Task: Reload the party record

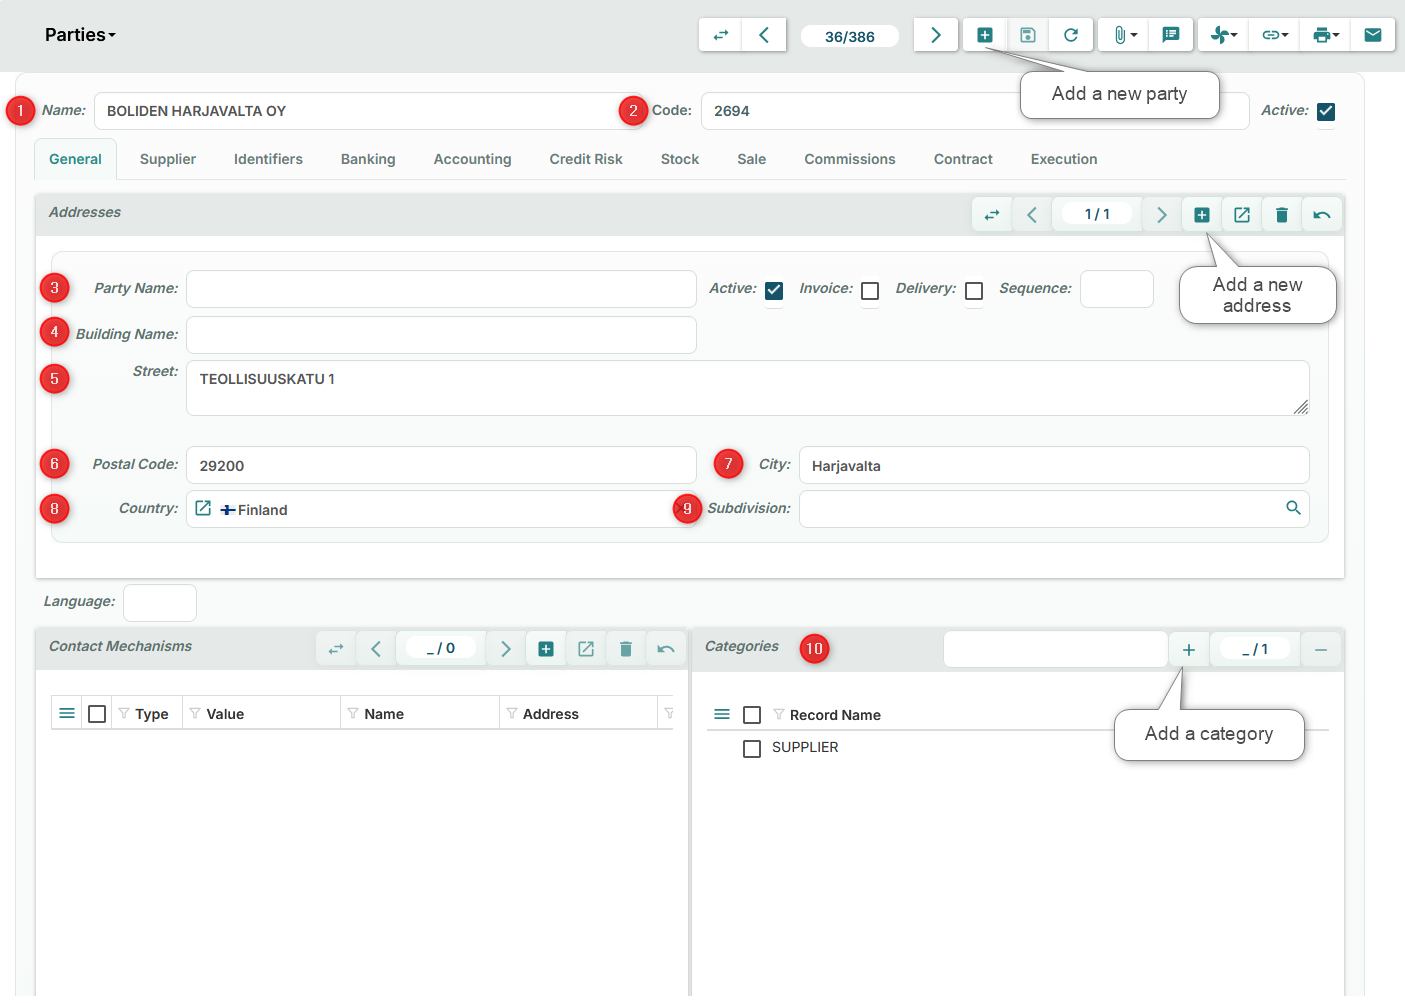Action: click(x=1071, y=35)
